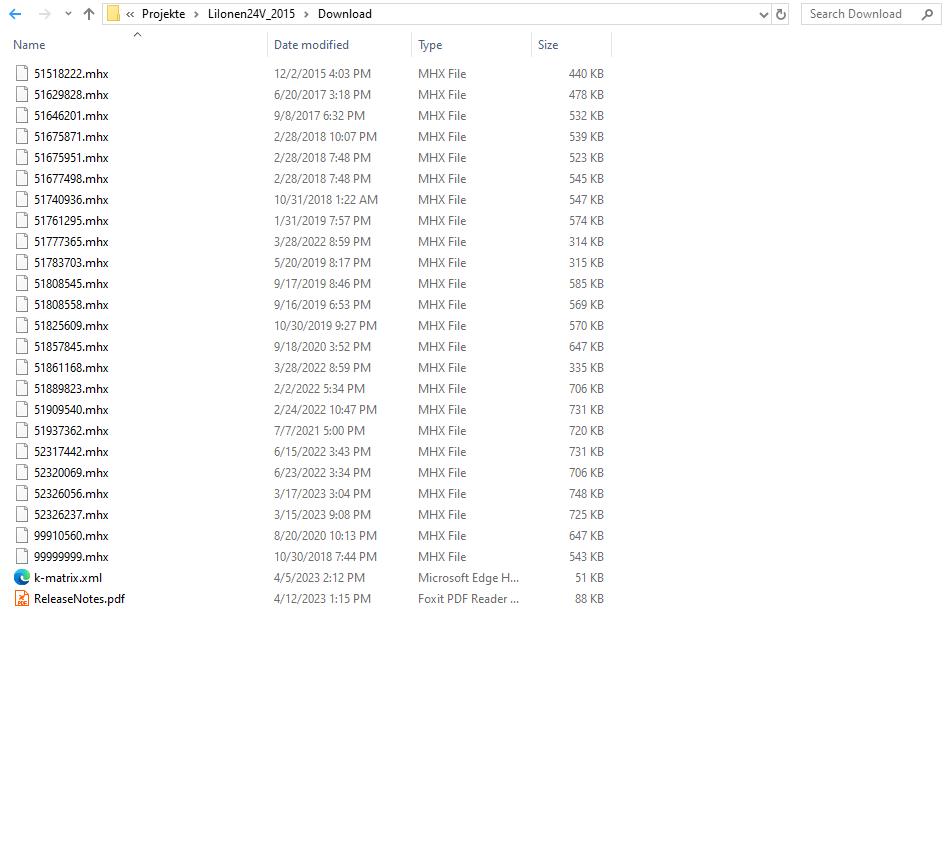The width and height of the screenshot is (948, 861).
Task: Select file icon of 51675871.mhx
Action: pyautogui.click(x=22, y=137)
